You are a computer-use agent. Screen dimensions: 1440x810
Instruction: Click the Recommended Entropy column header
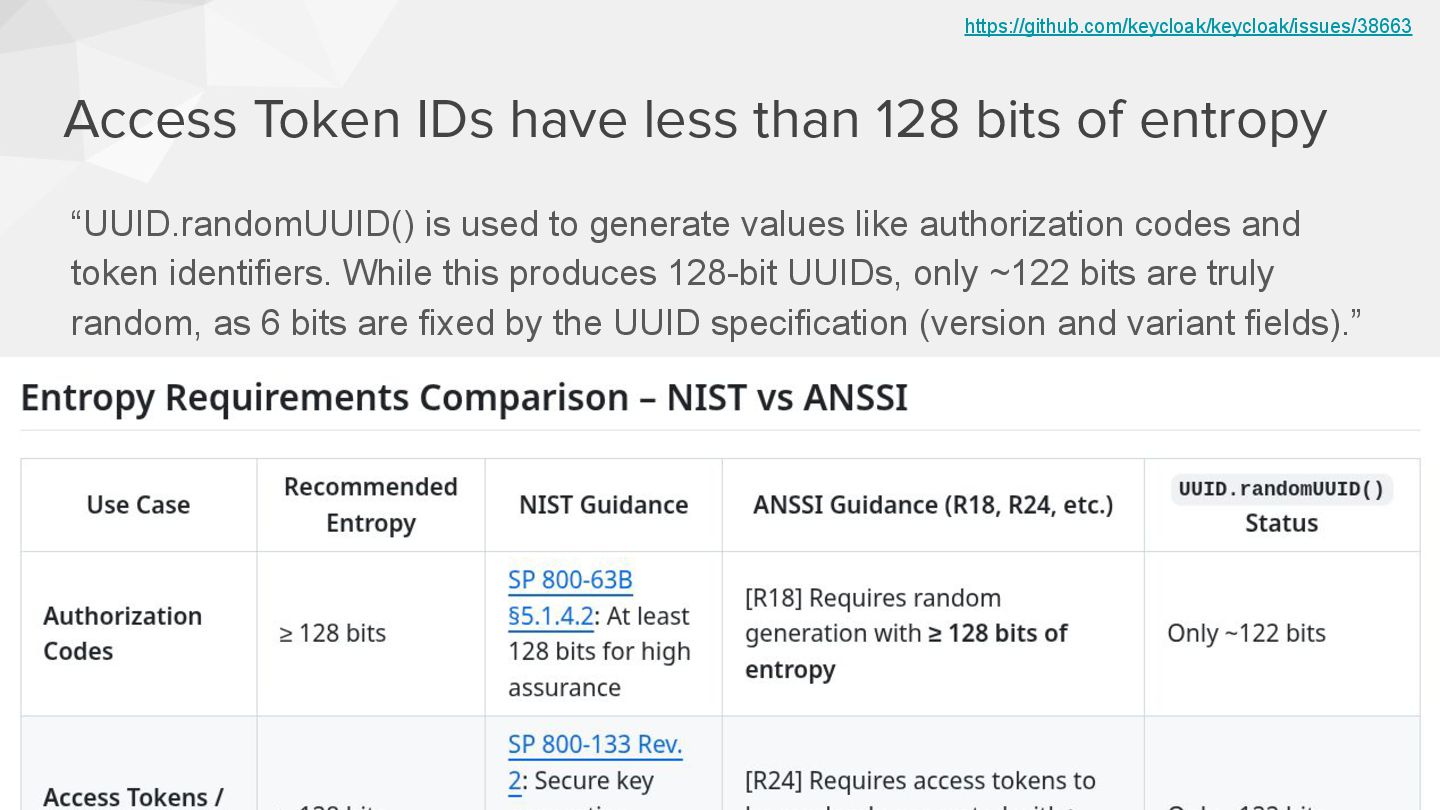pos(371,505)
